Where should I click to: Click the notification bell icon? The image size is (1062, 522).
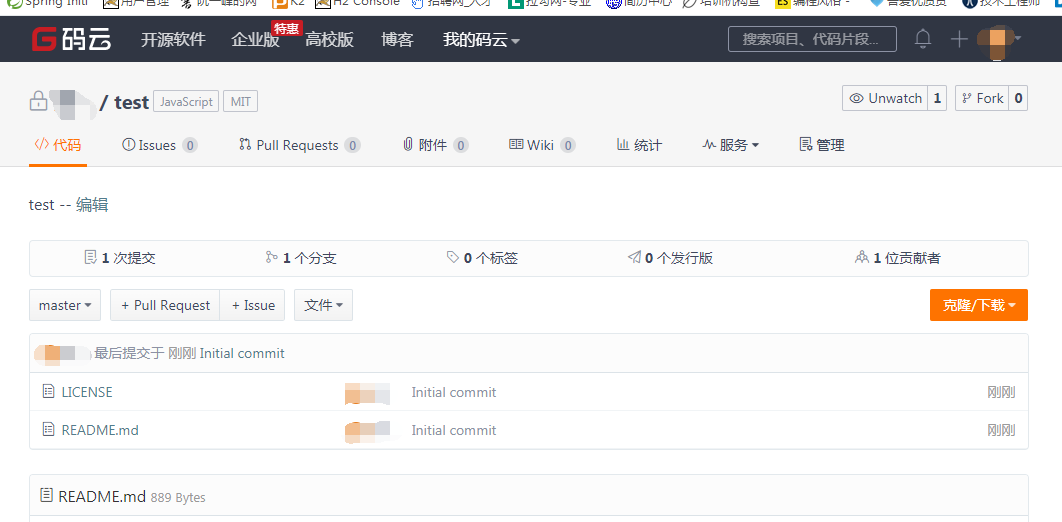coord(923,39)
